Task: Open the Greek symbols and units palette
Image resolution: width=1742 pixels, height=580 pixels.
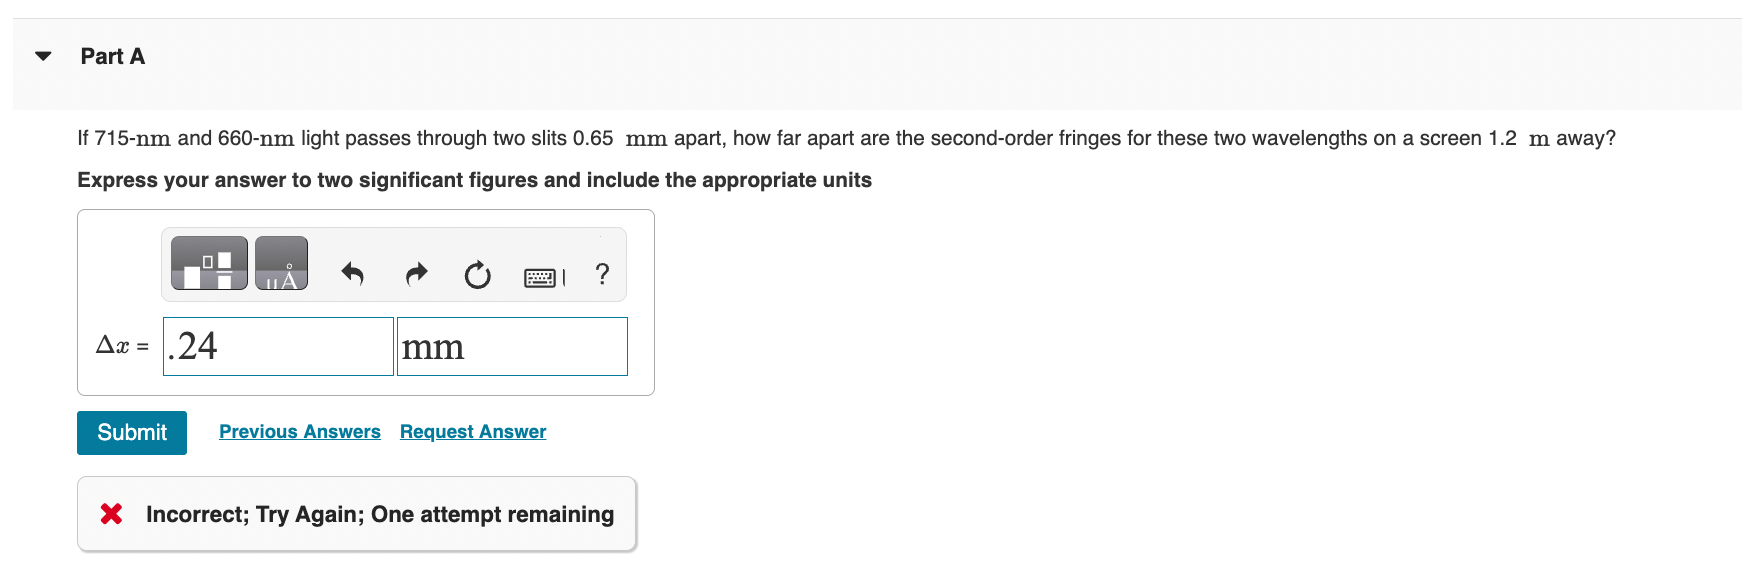Action: coord(281,264)
